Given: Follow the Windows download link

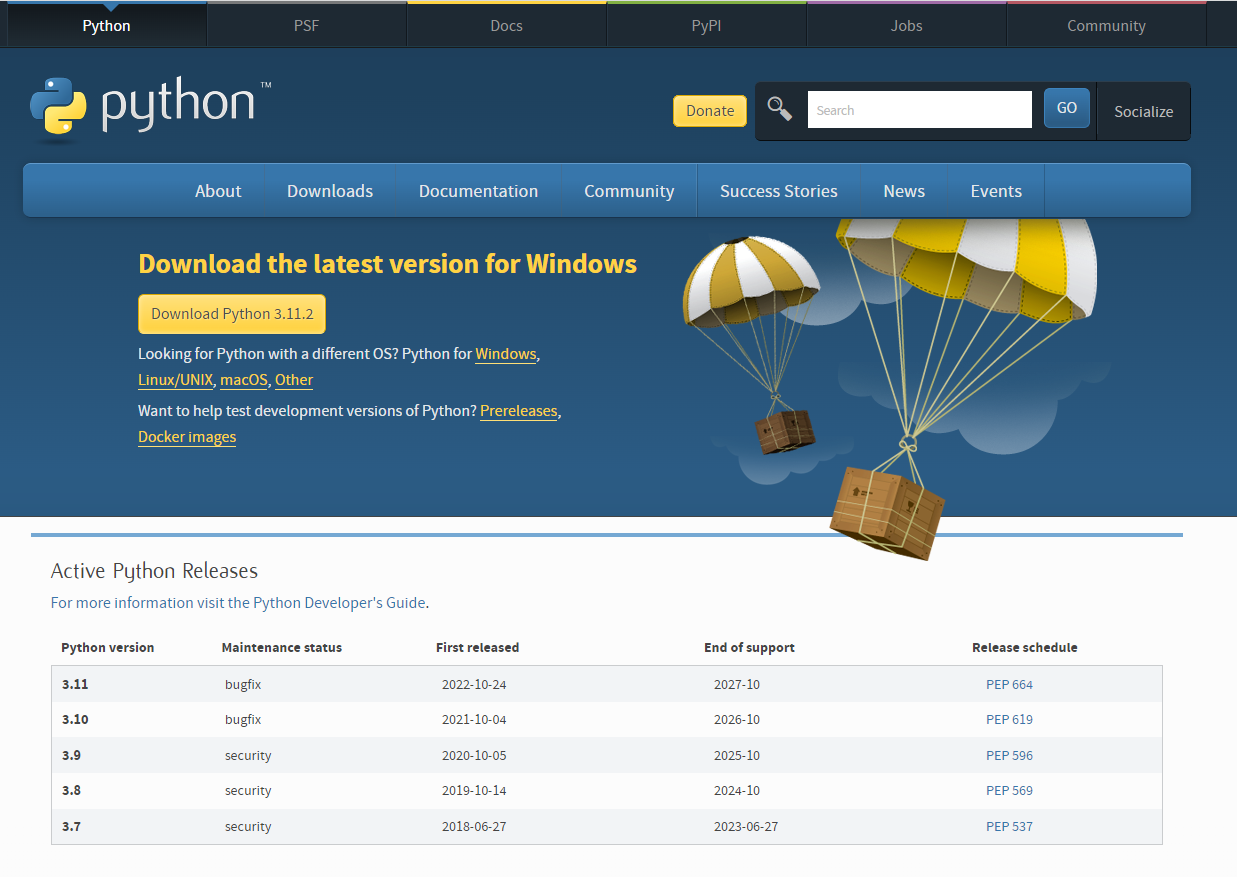Looking at the screenshot, I should click(x=506, y=354).
